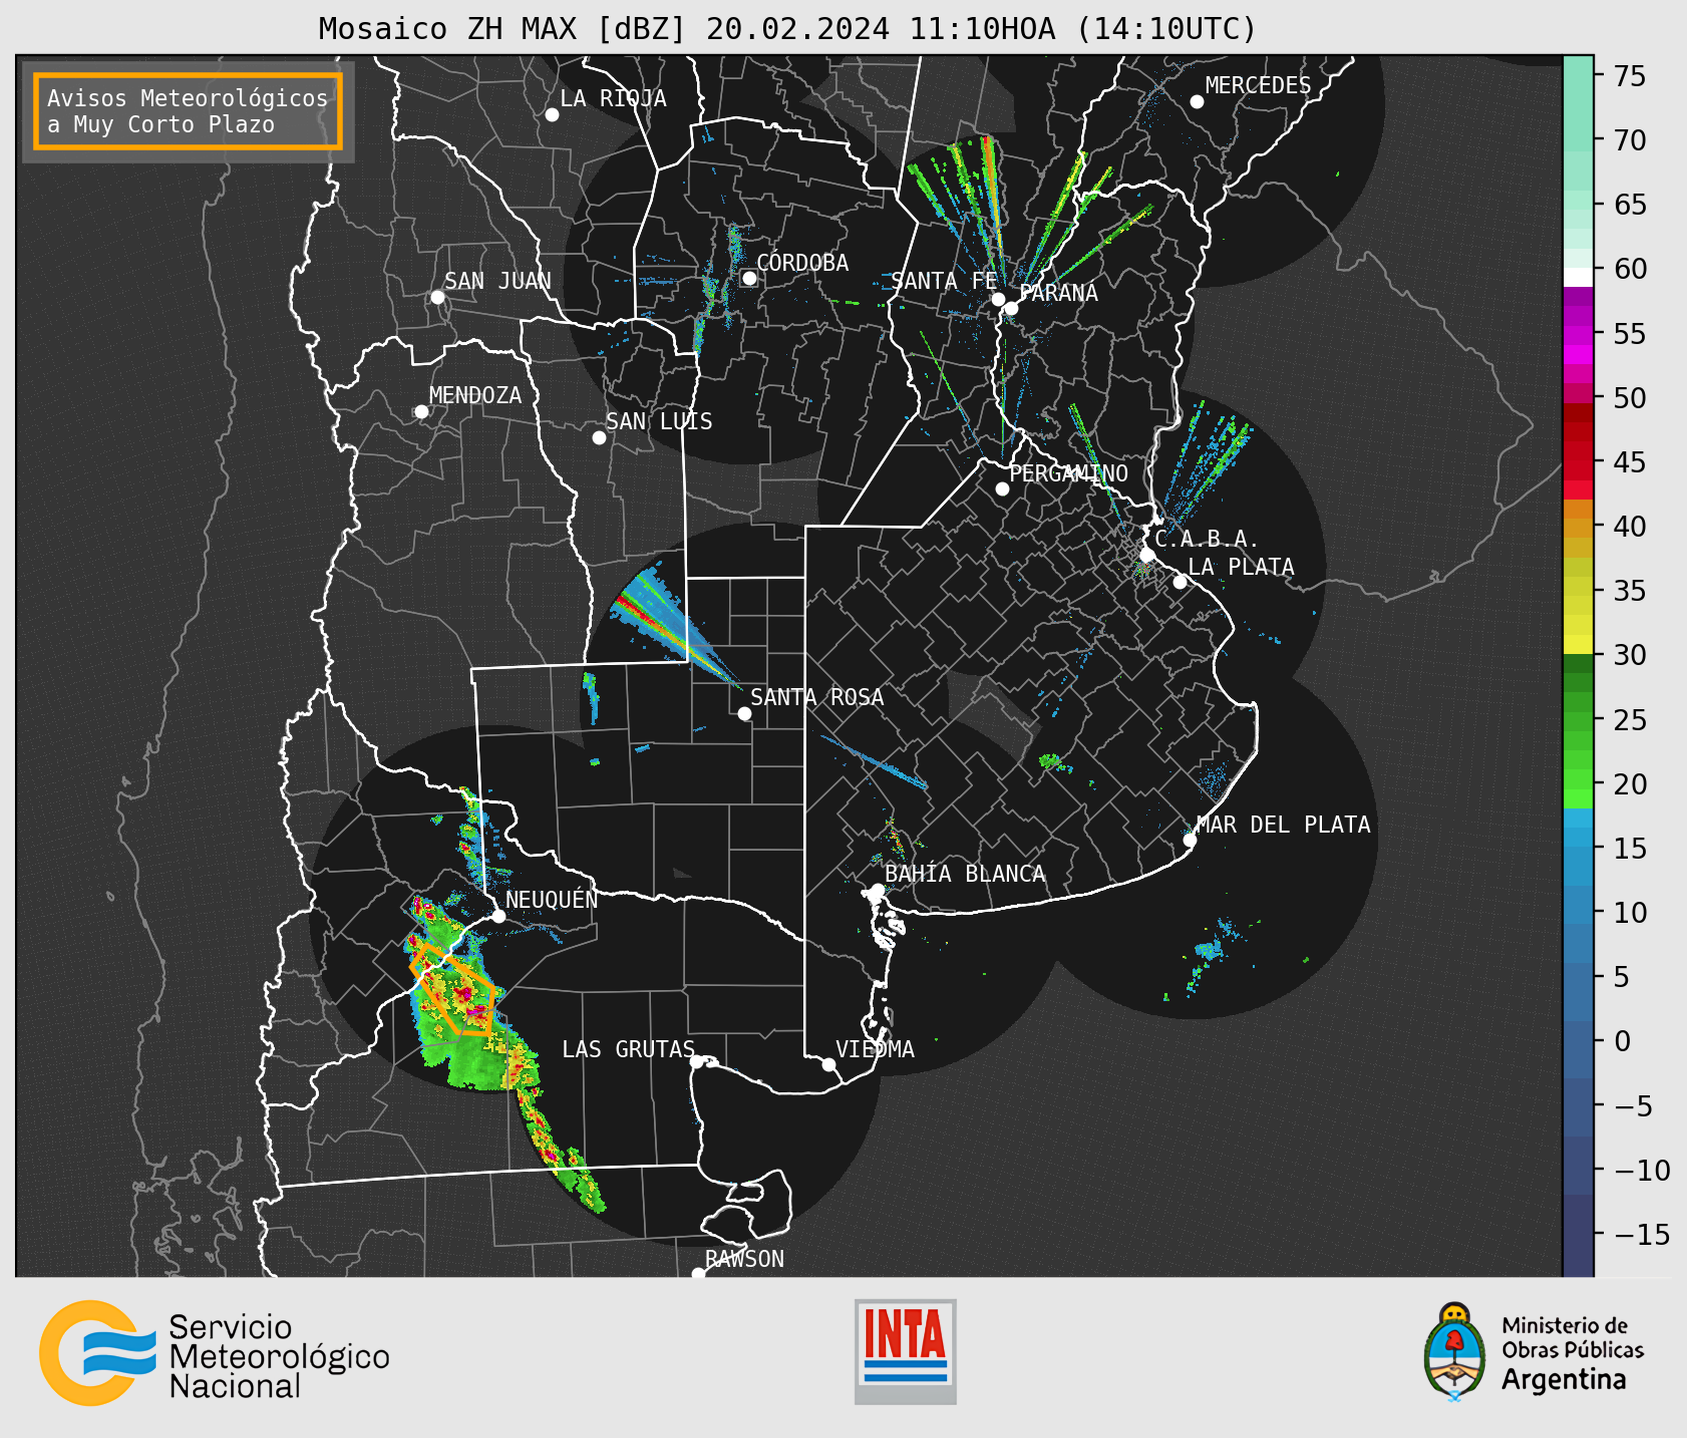The height and width of the screenshot is (1438, 1687).
Task: Click the white 60 dBZ band on colorbar
Action: click(x=1578, y=277)
